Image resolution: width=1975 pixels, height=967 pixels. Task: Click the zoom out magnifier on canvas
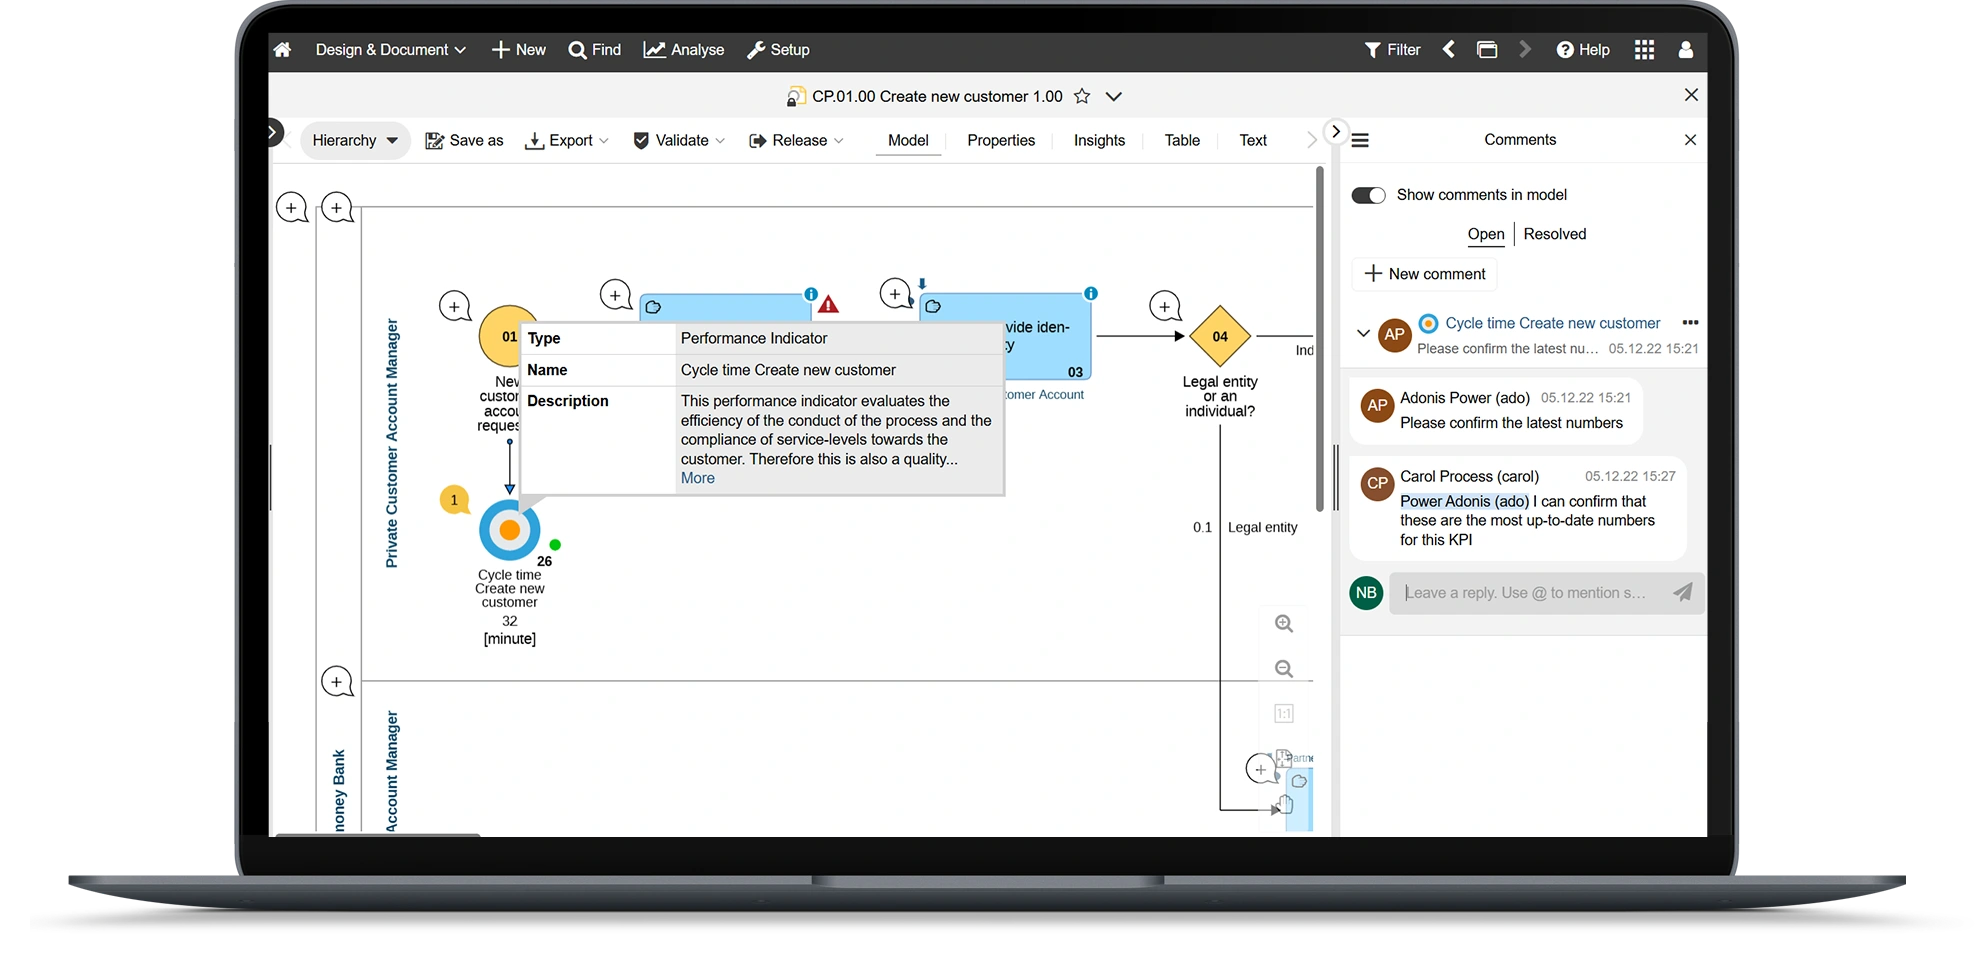1284,669
